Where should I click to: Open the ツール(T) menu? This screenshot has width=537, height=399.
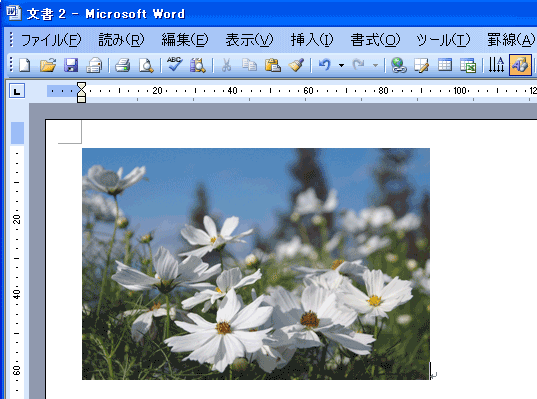(444, 40)
